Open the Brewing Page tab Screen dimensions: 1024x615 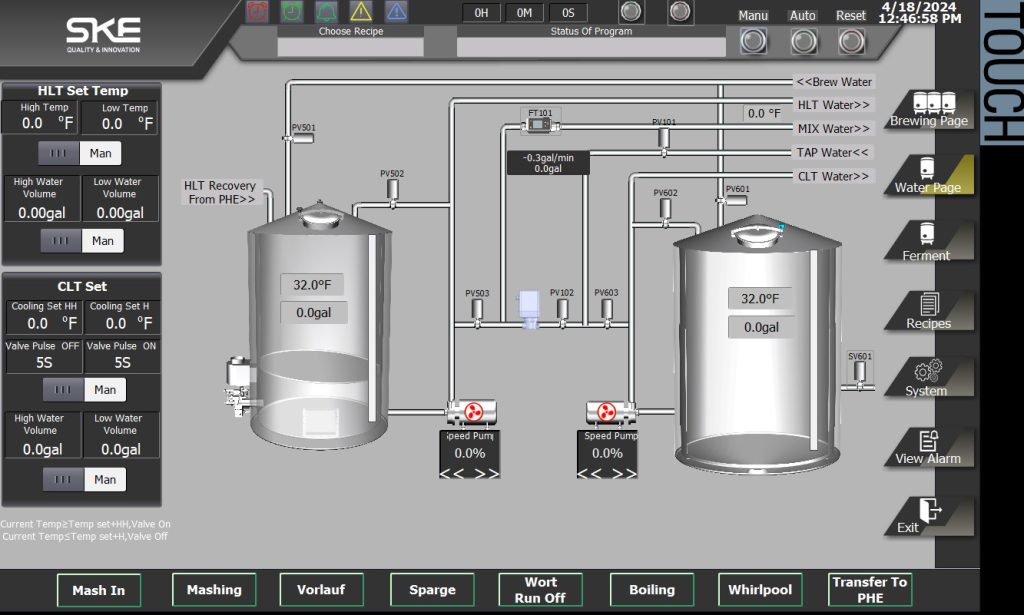coord(929,110)
